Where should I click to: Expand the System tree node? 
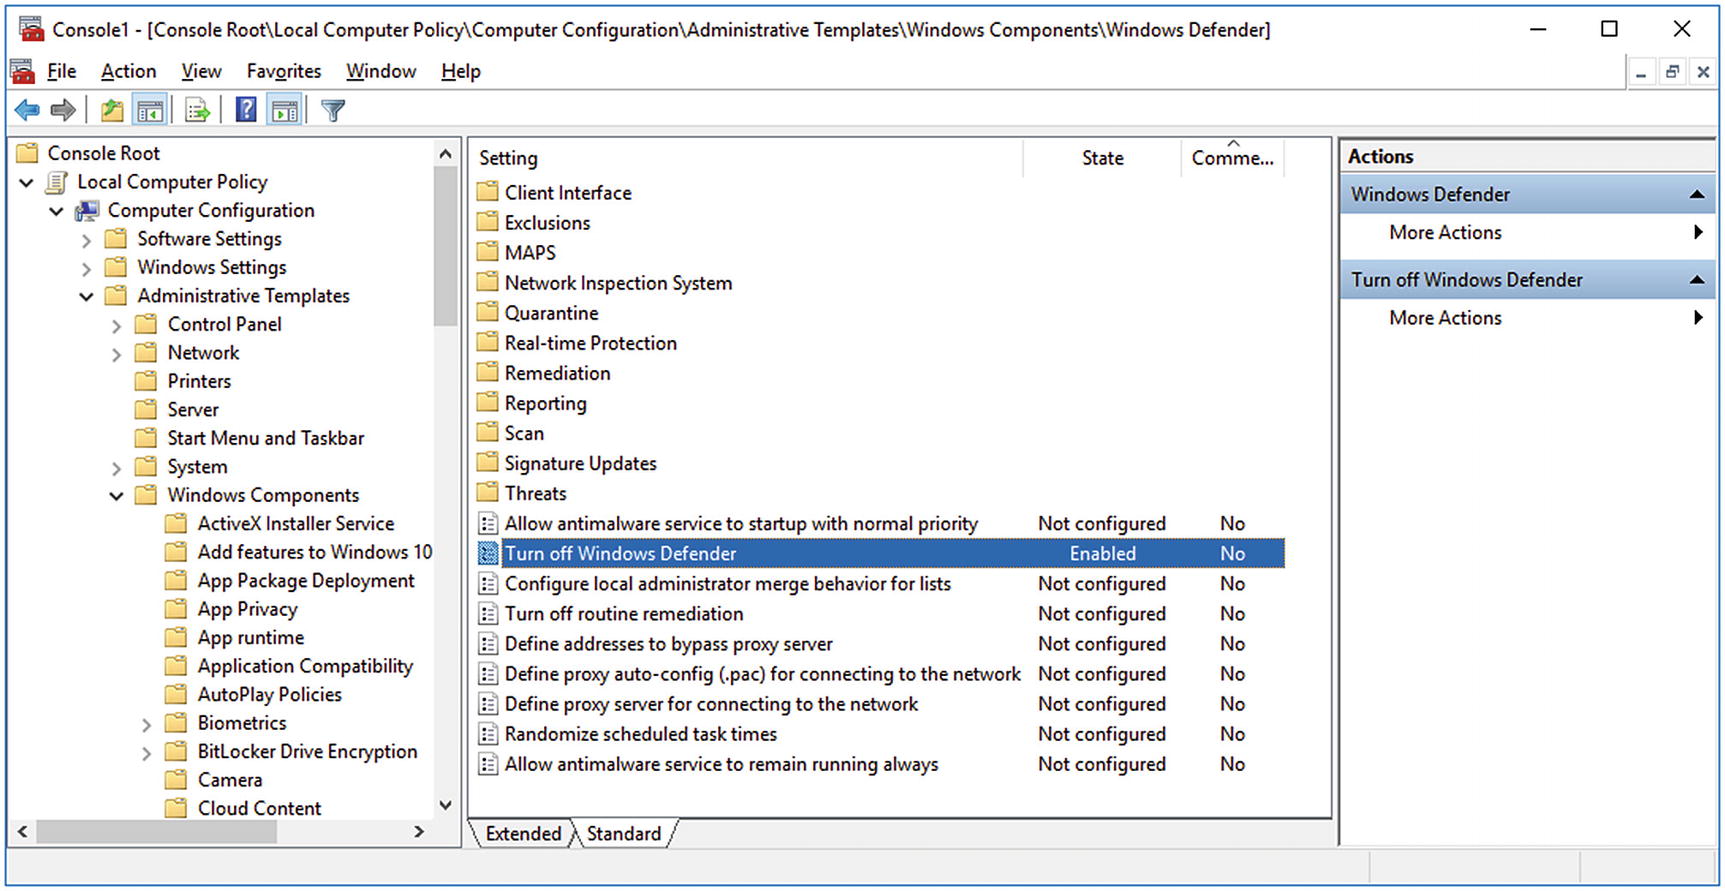pyautogui.click(x=117, y=468)
